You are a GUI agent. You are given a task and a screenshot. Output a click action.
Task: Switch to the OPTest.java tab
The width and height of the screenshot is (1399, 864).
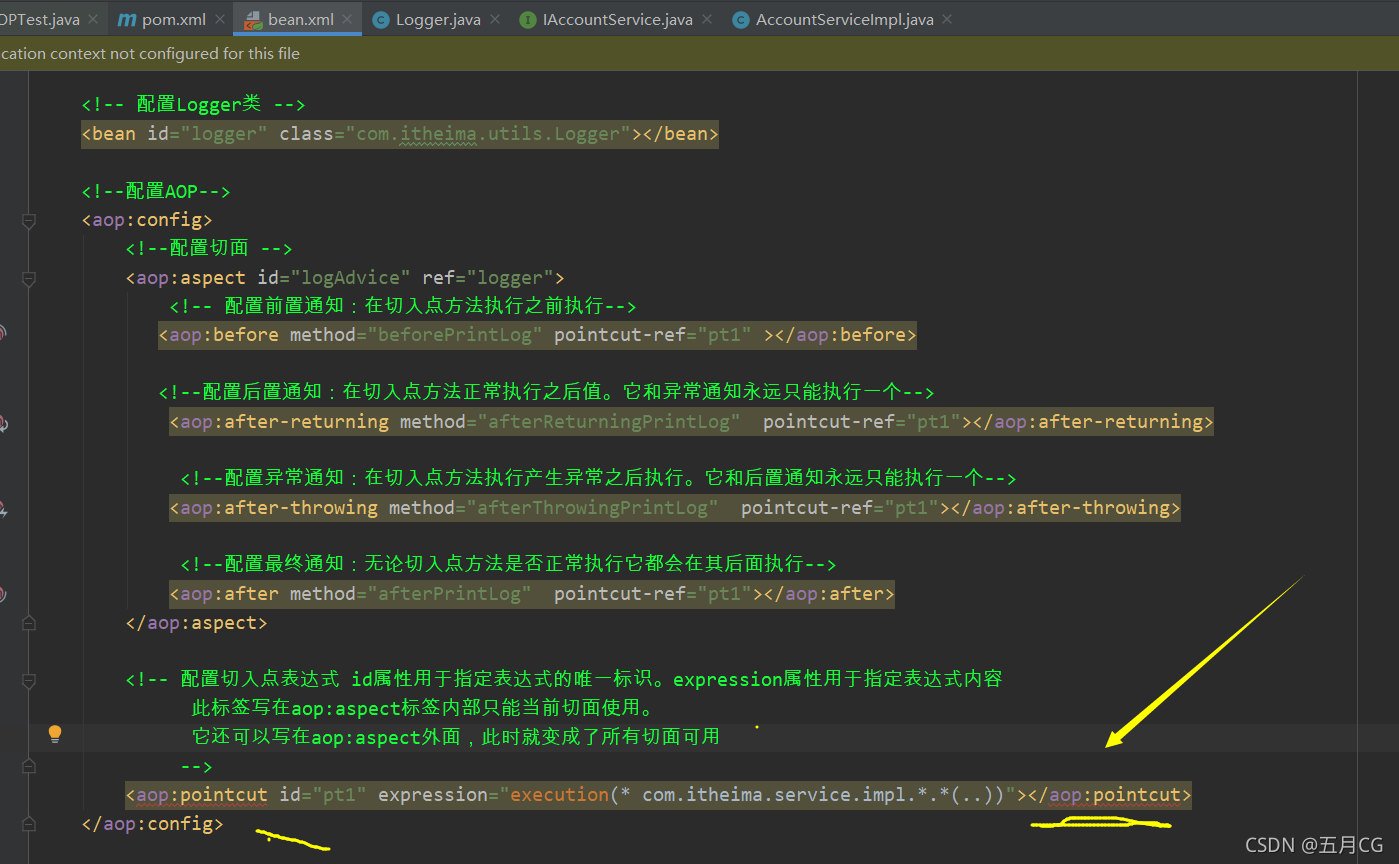point(50,19)
